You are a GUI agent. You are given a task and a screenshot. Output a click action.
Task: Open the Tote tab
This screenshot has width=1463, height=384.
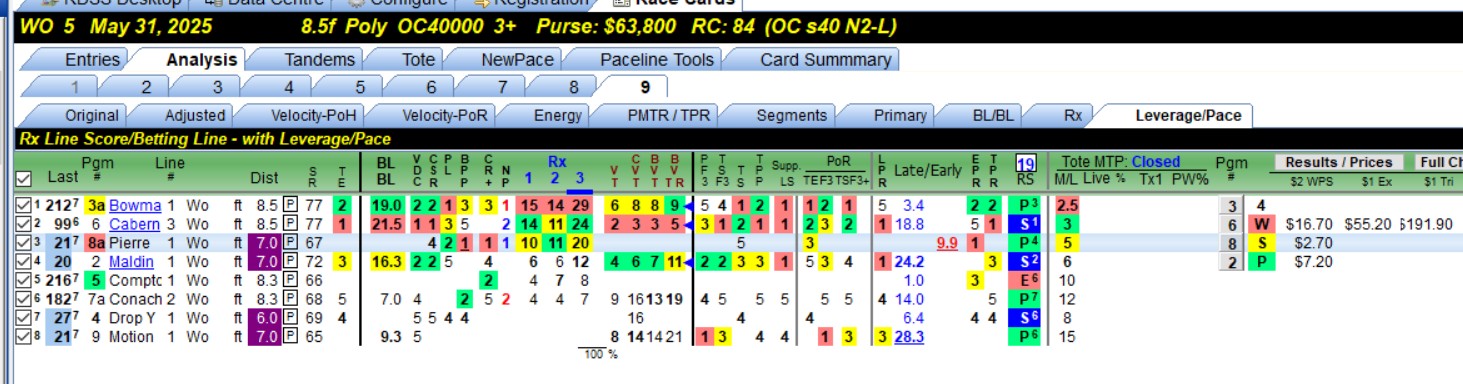tap(418, 60)
